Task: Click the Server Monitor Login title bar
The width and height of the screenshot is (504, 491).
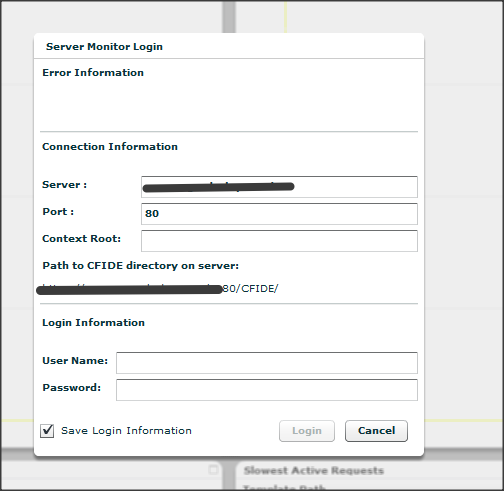Action: pyautogui.click(x=229, y=46)
